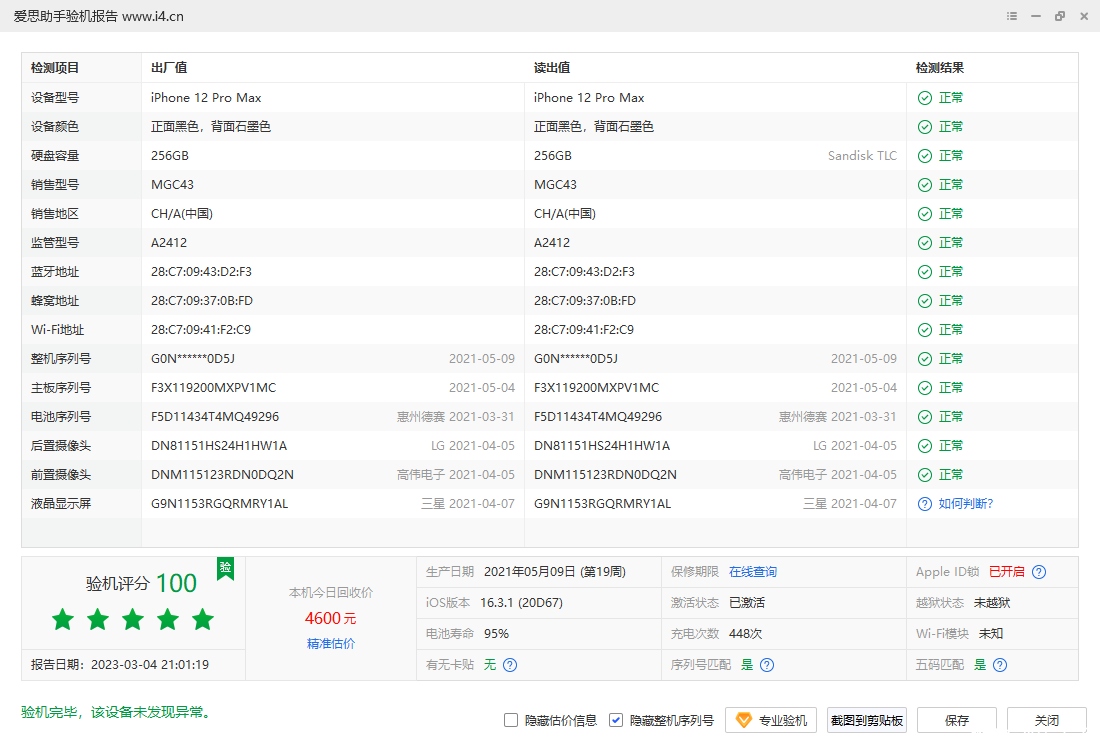Click the 检测项目 column header
This screenshot has height=749, width=1100.
click(55, 68)
